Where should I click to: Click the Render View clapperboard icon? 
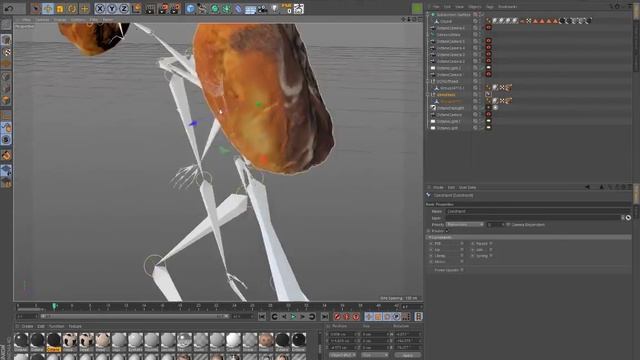pyautogui.click(x=150, y=9)
